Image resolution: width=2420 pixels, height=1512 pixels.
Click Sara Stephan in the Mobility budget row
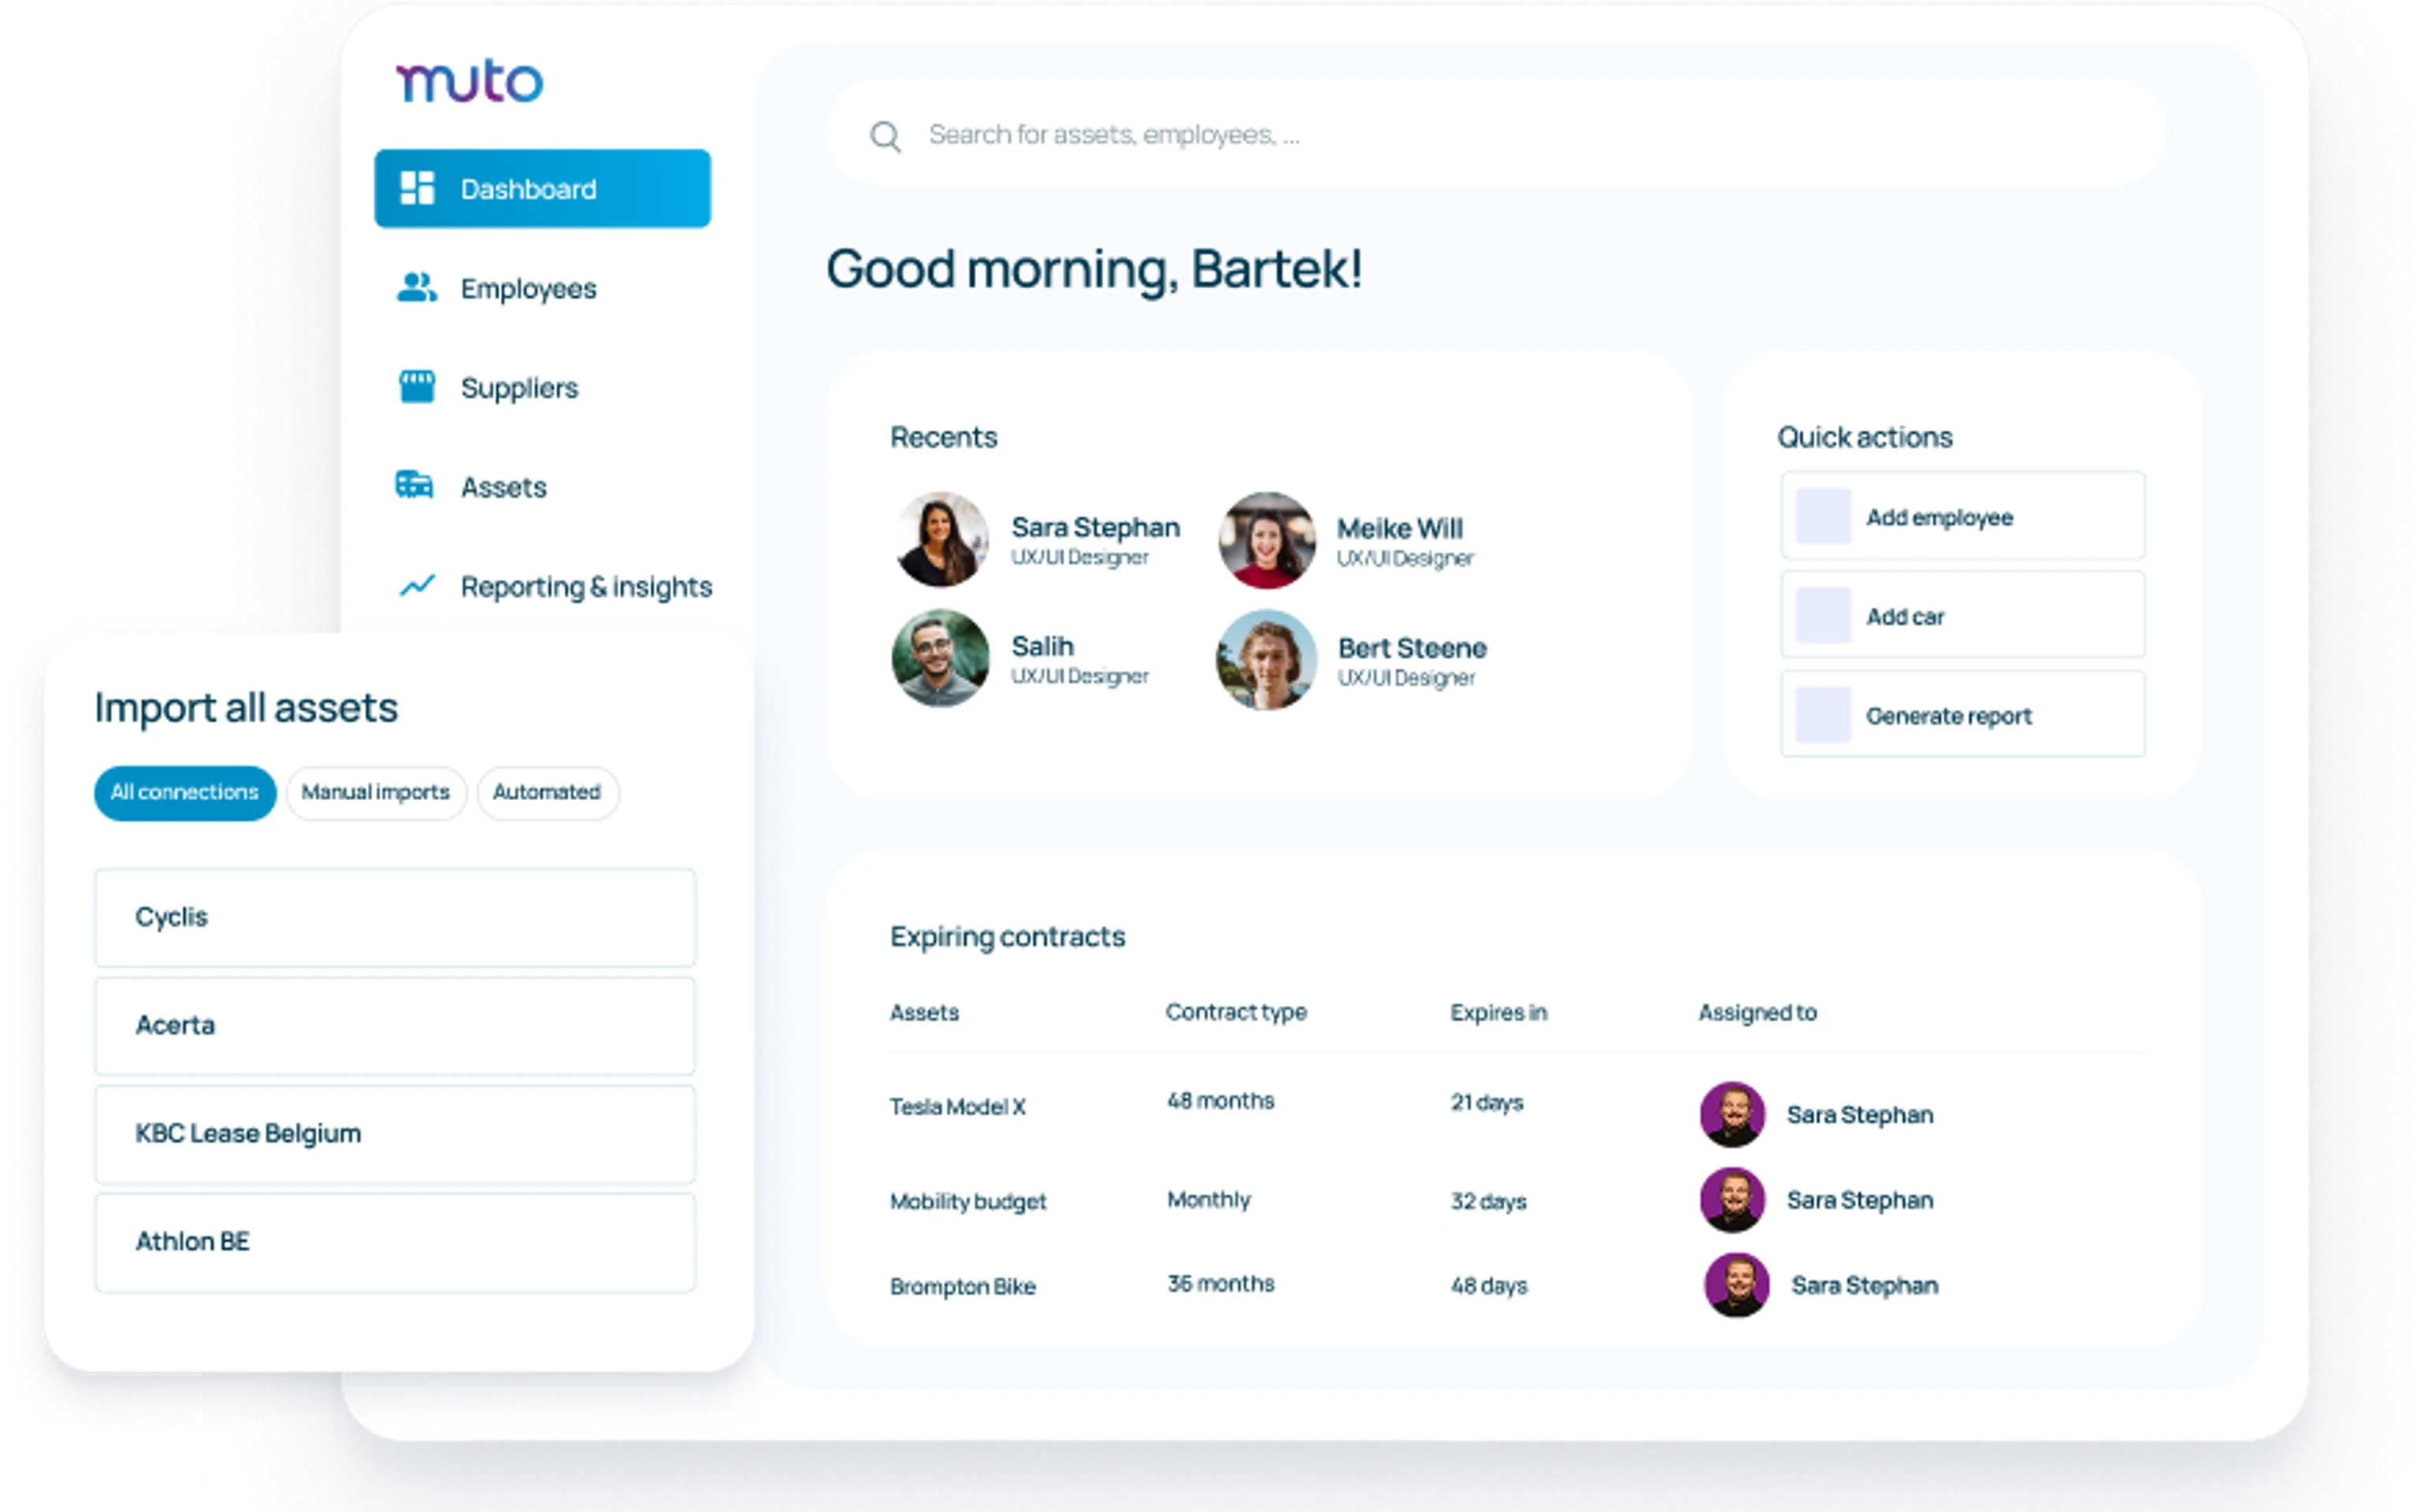1860,1200
